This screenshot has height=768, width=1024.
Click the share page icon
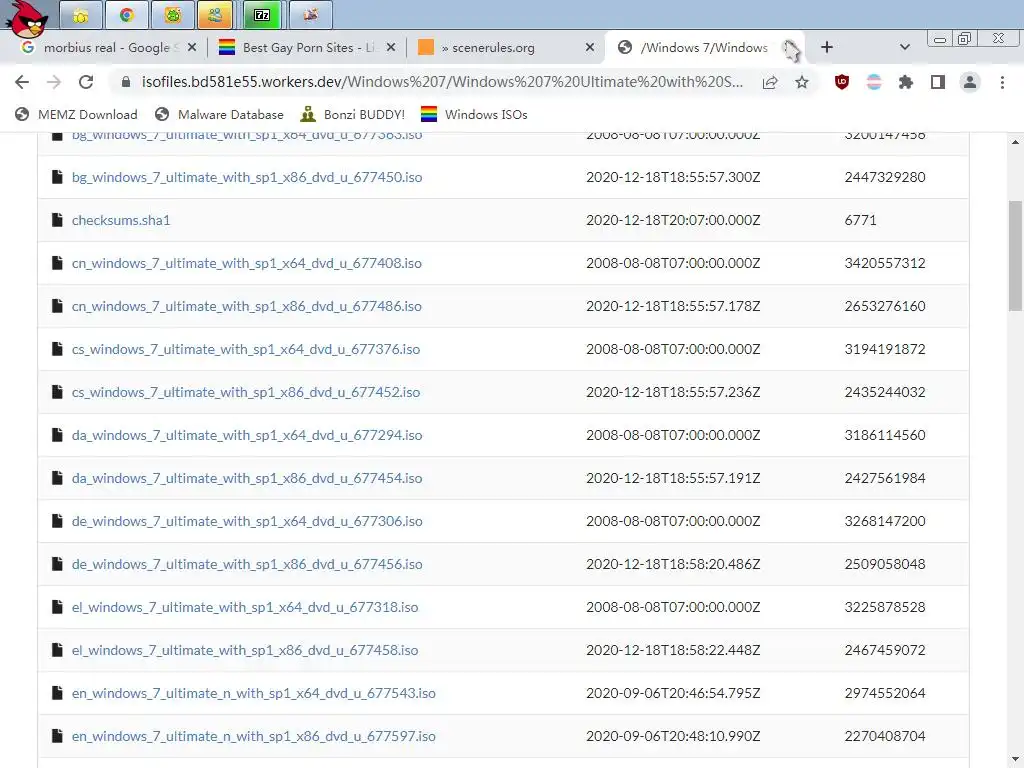770,82
